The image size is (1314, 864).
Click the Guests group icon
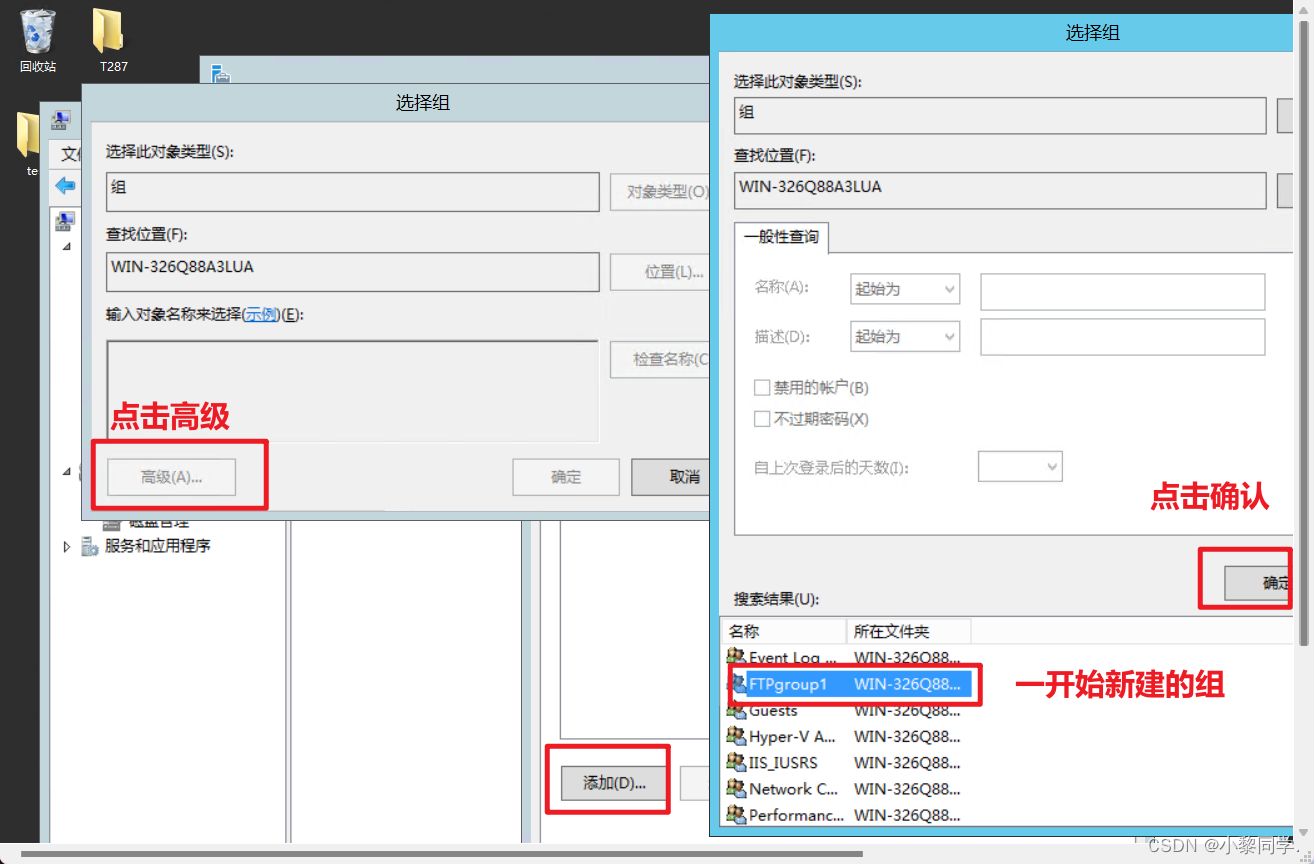tap(737, 710)
